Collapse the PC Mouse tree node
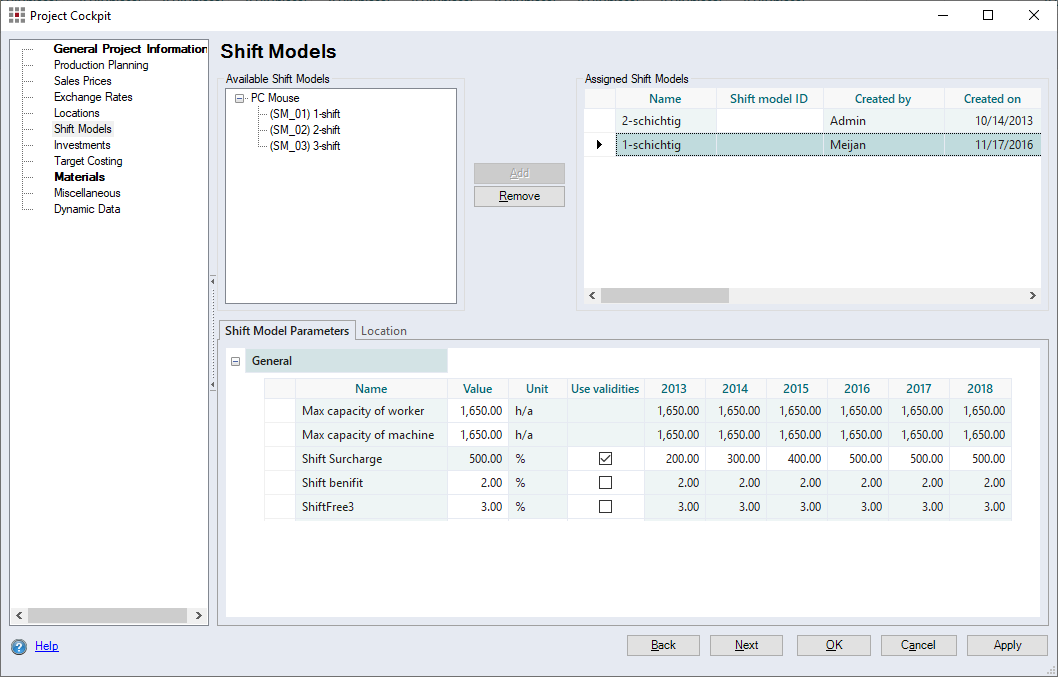The image size is (1058, 677). point(240,98)
